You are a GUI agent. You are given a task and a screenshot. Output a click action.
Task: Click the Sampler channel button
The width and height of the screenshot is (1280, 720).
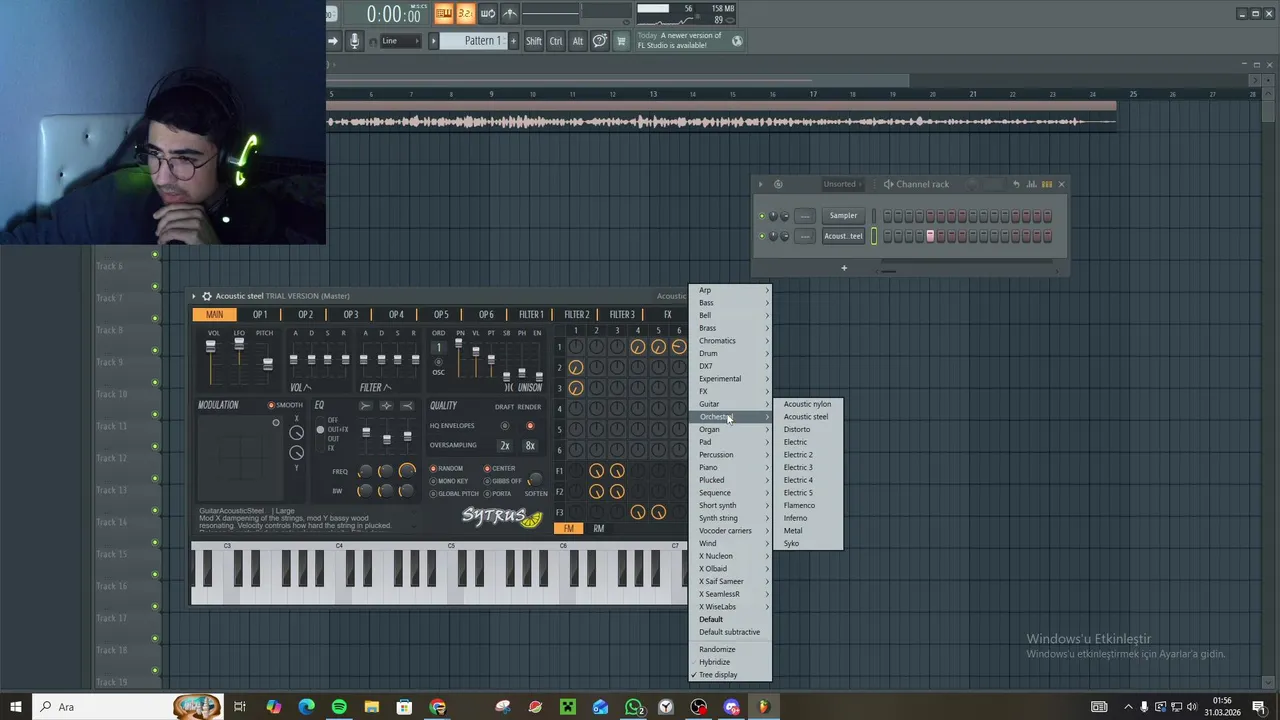(x=843, y=216)
